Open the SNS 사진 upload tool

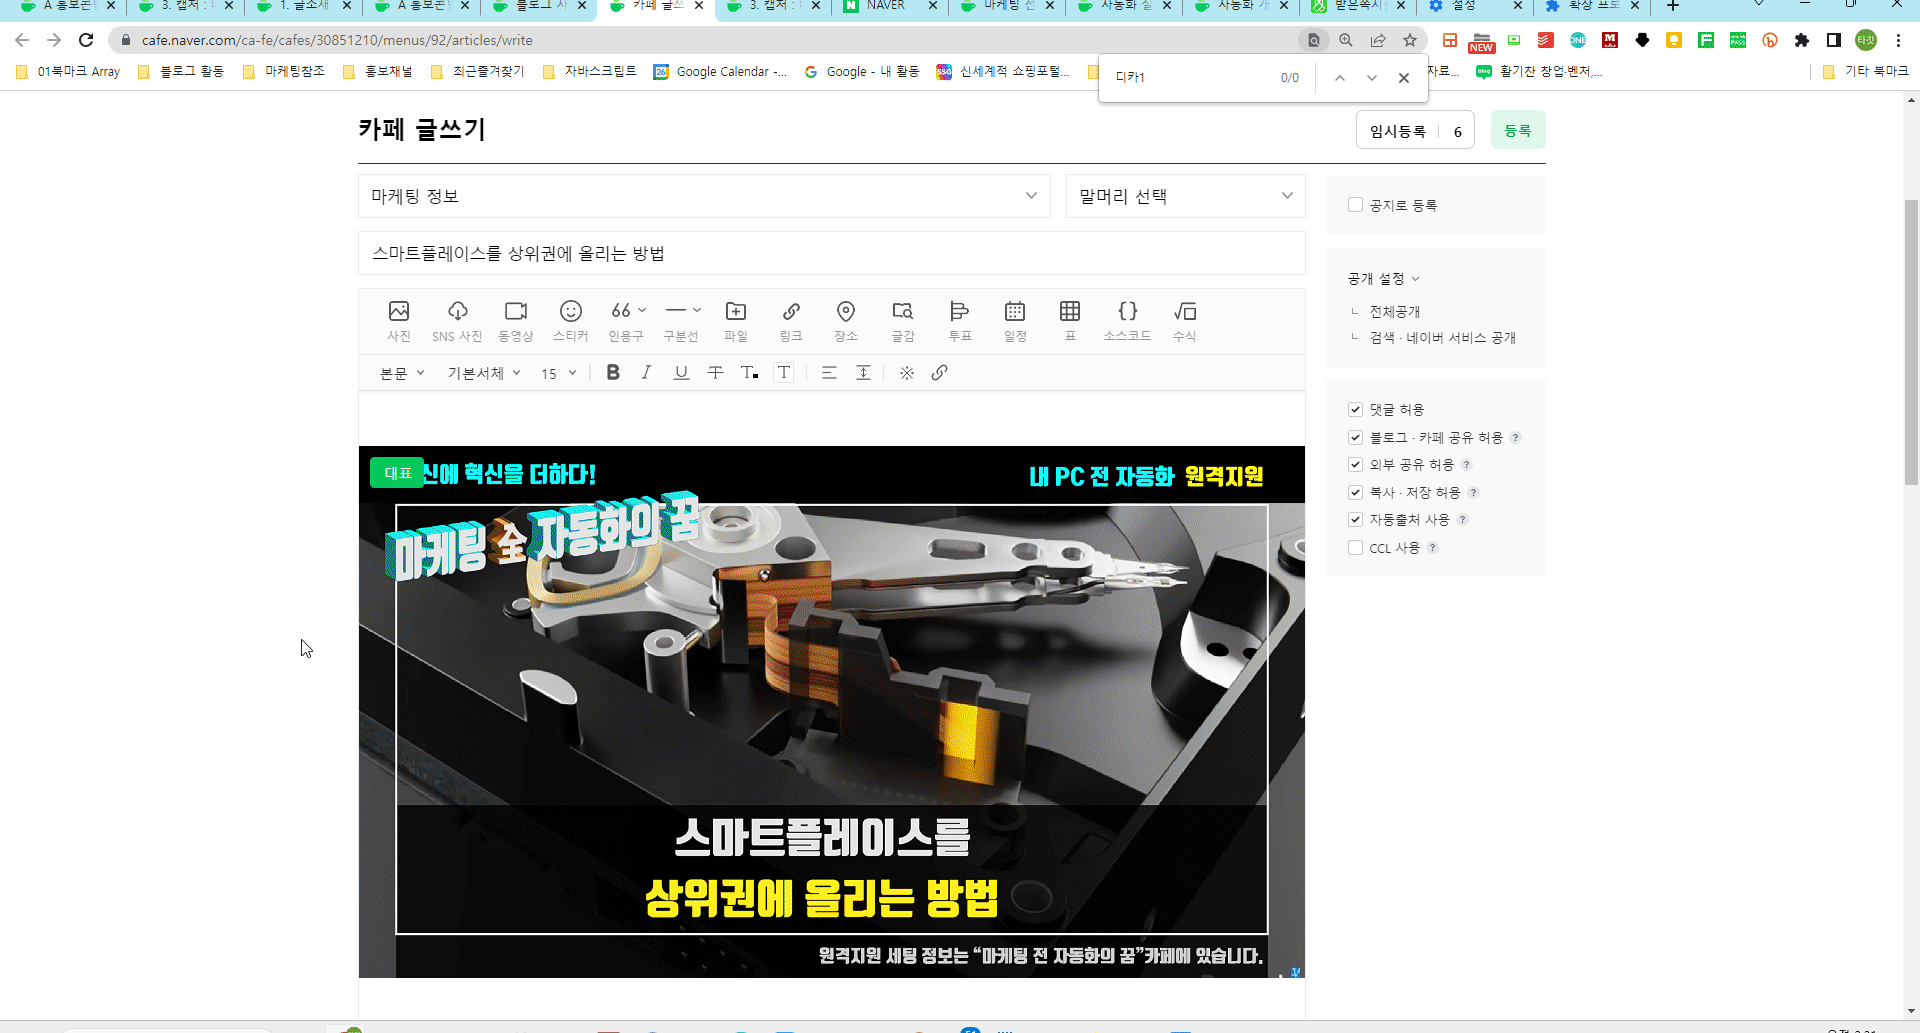(457, 321)
